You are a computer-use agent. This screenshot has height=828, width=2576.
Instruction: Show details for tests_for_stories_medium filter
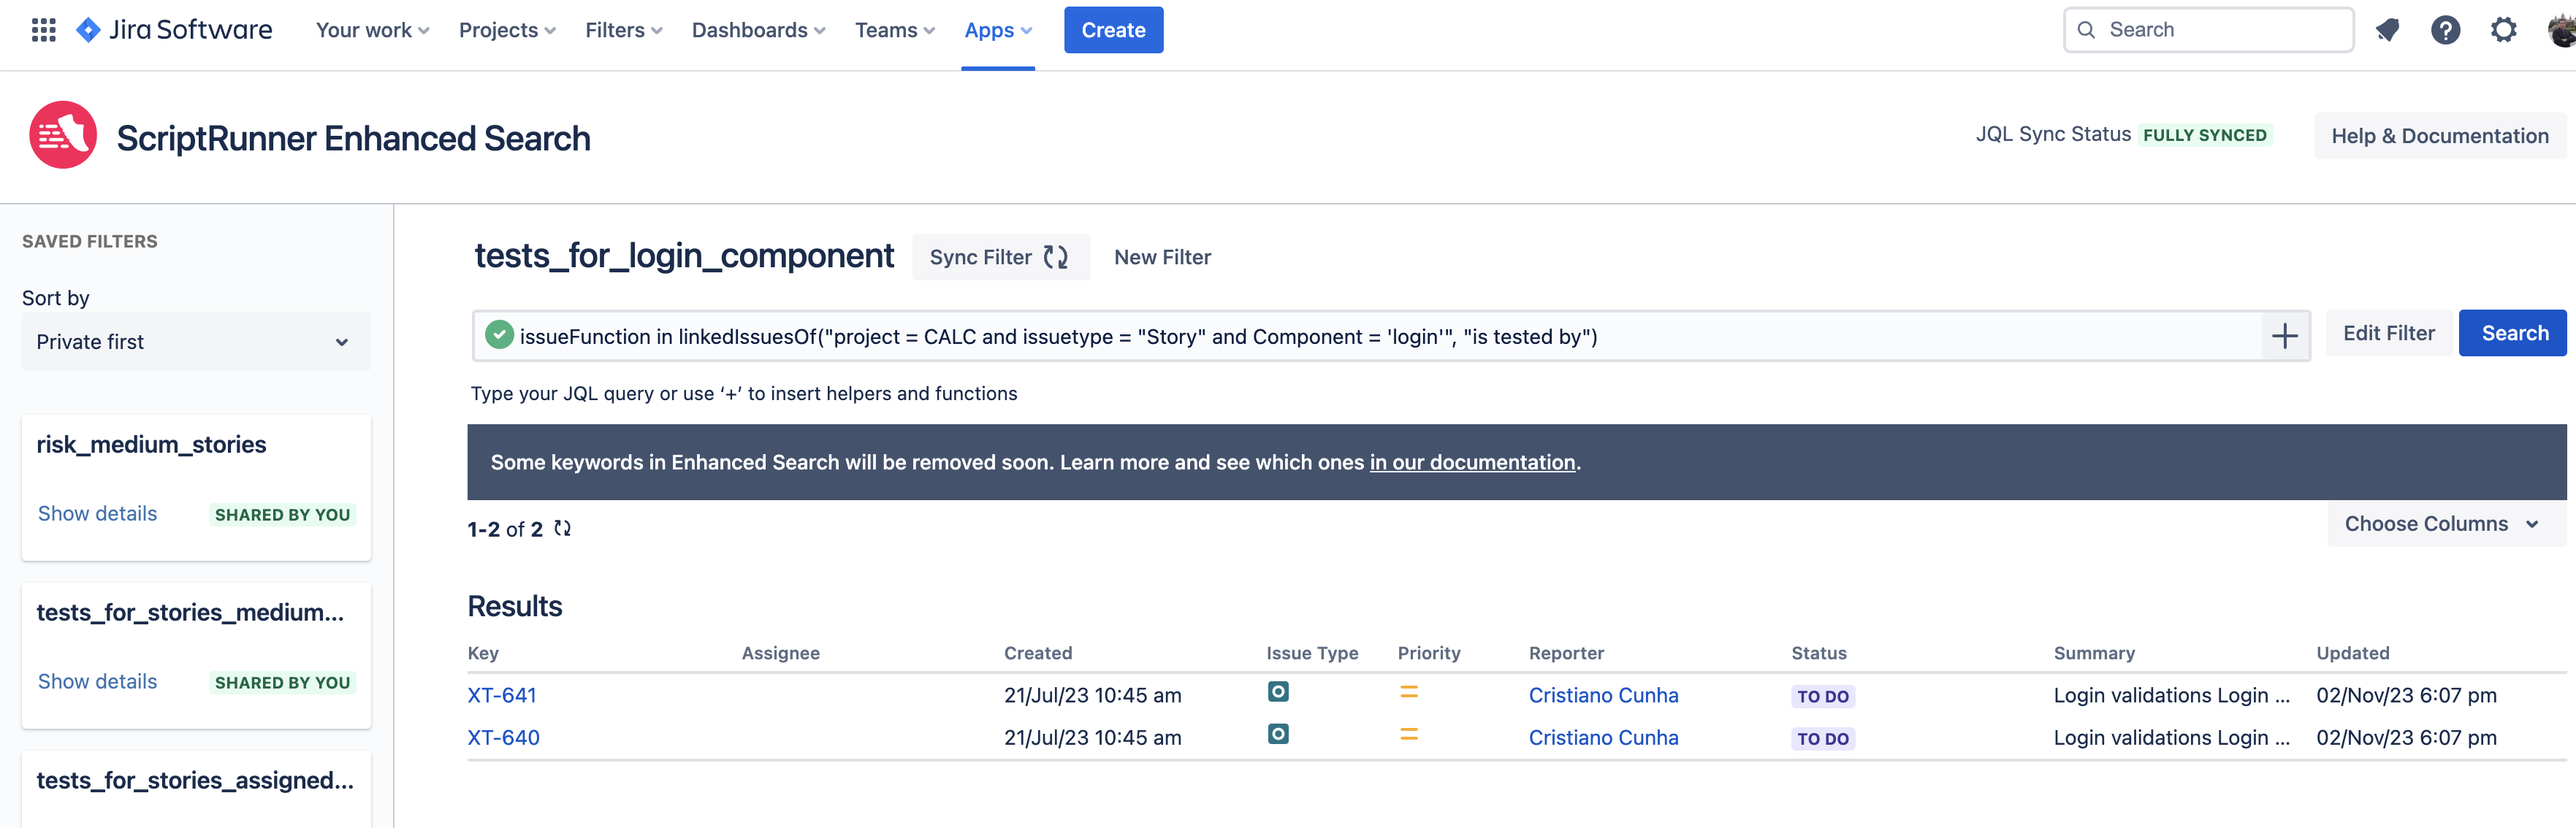(x=97, y=681)
